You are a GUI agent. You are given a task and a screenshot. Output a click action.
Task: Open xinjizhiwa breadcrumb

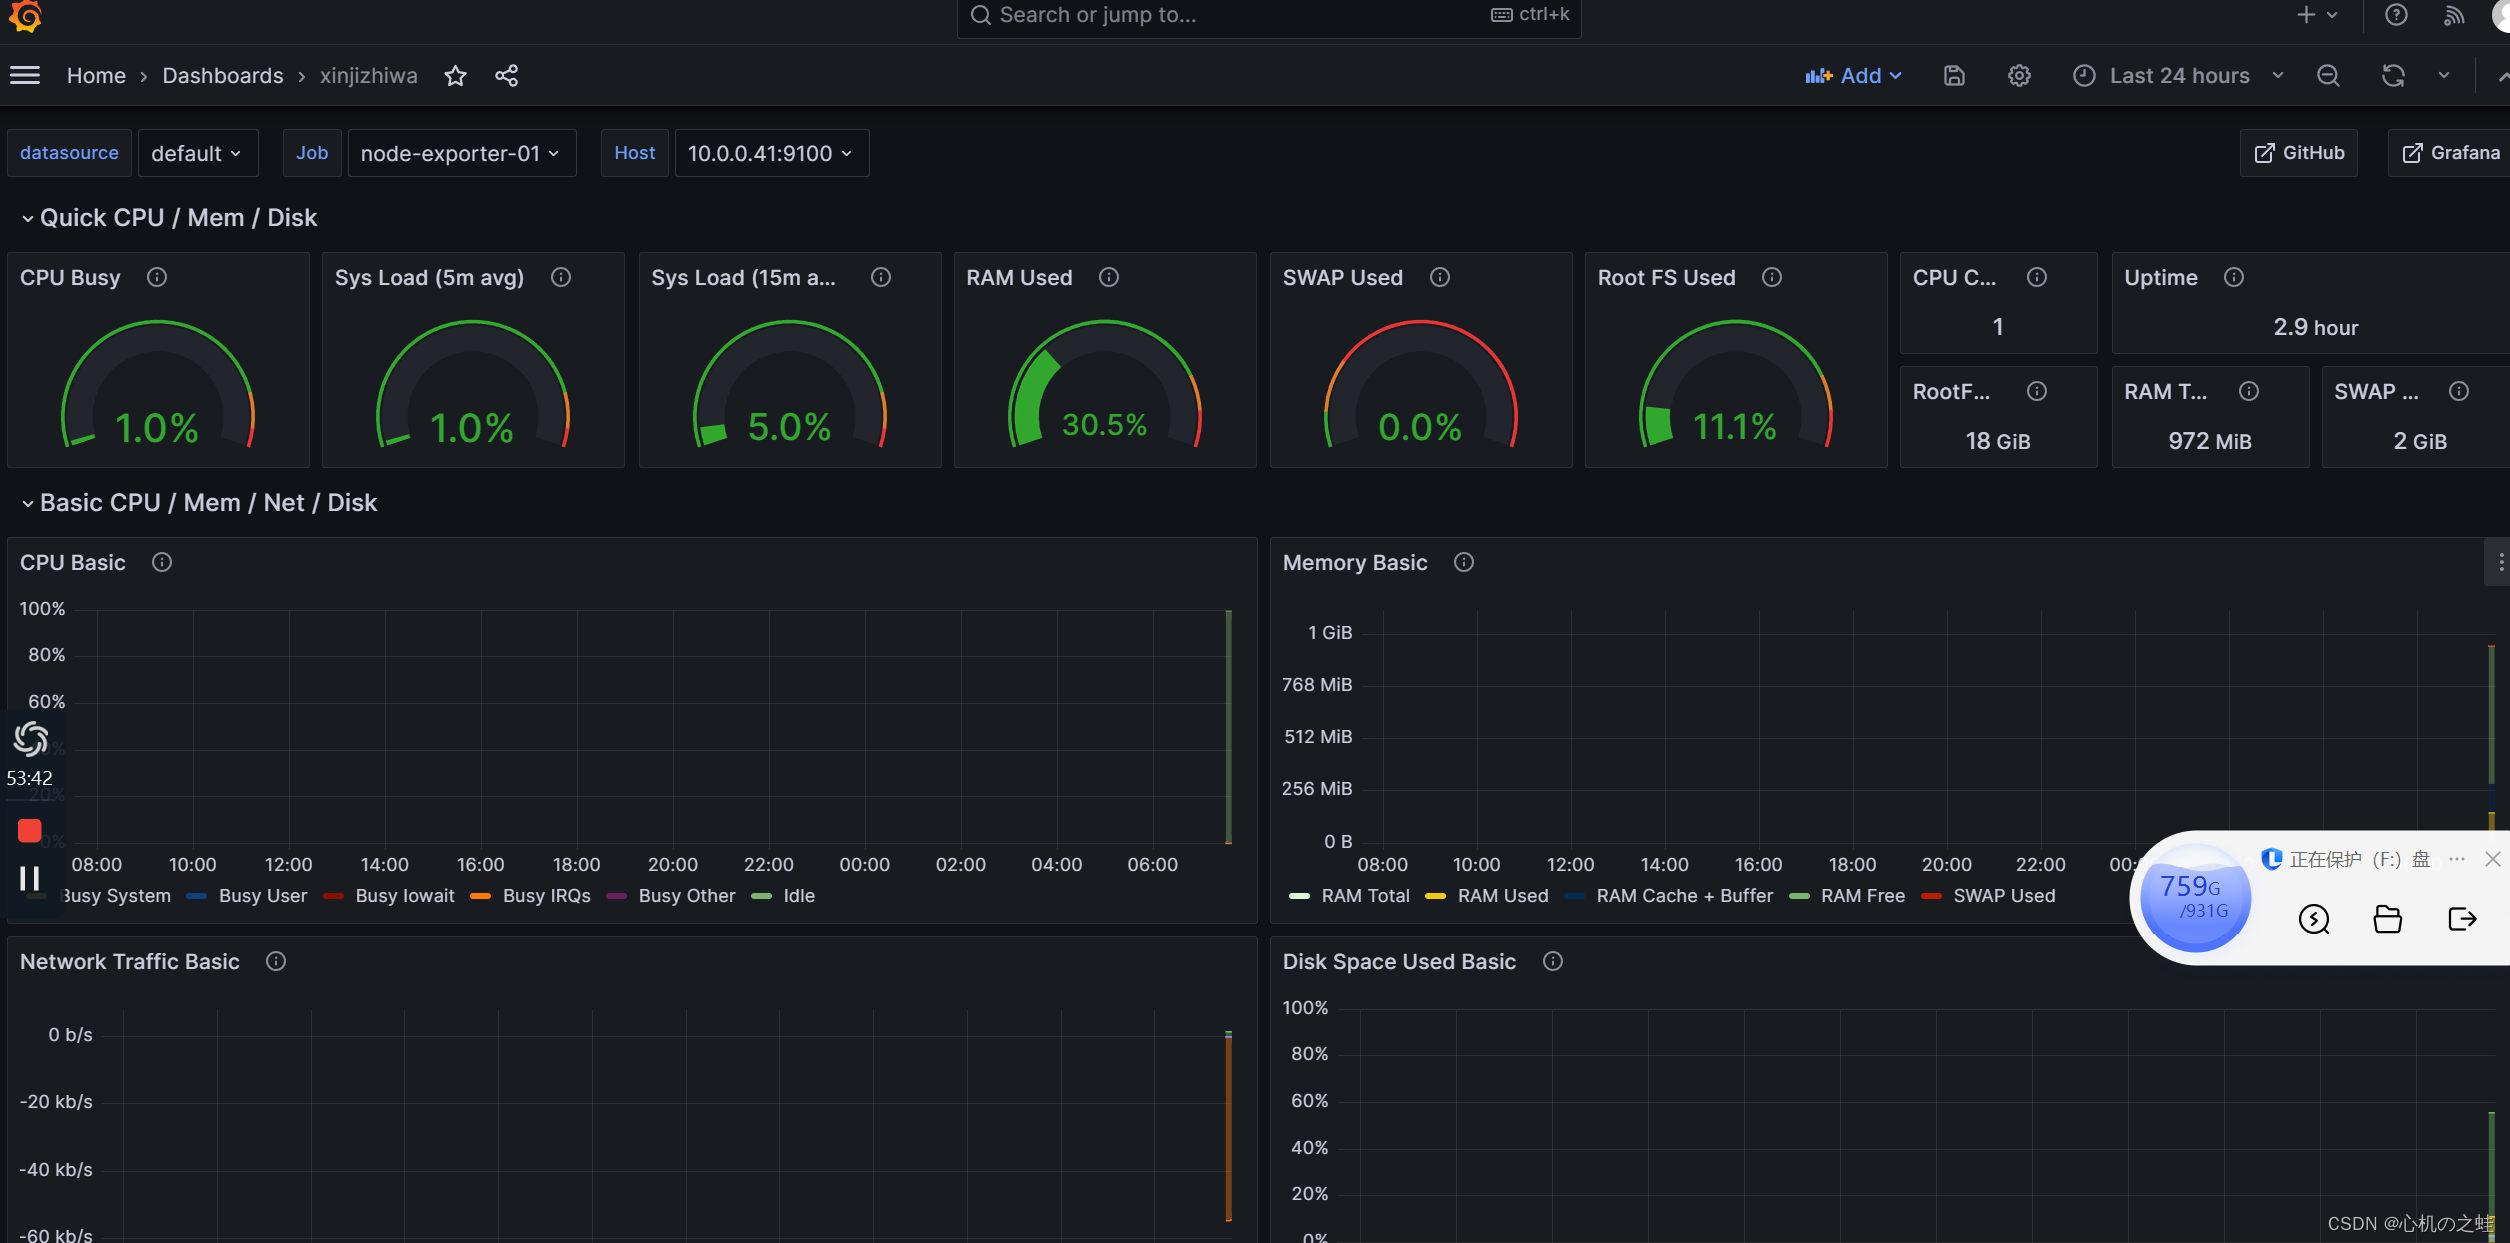368,76
